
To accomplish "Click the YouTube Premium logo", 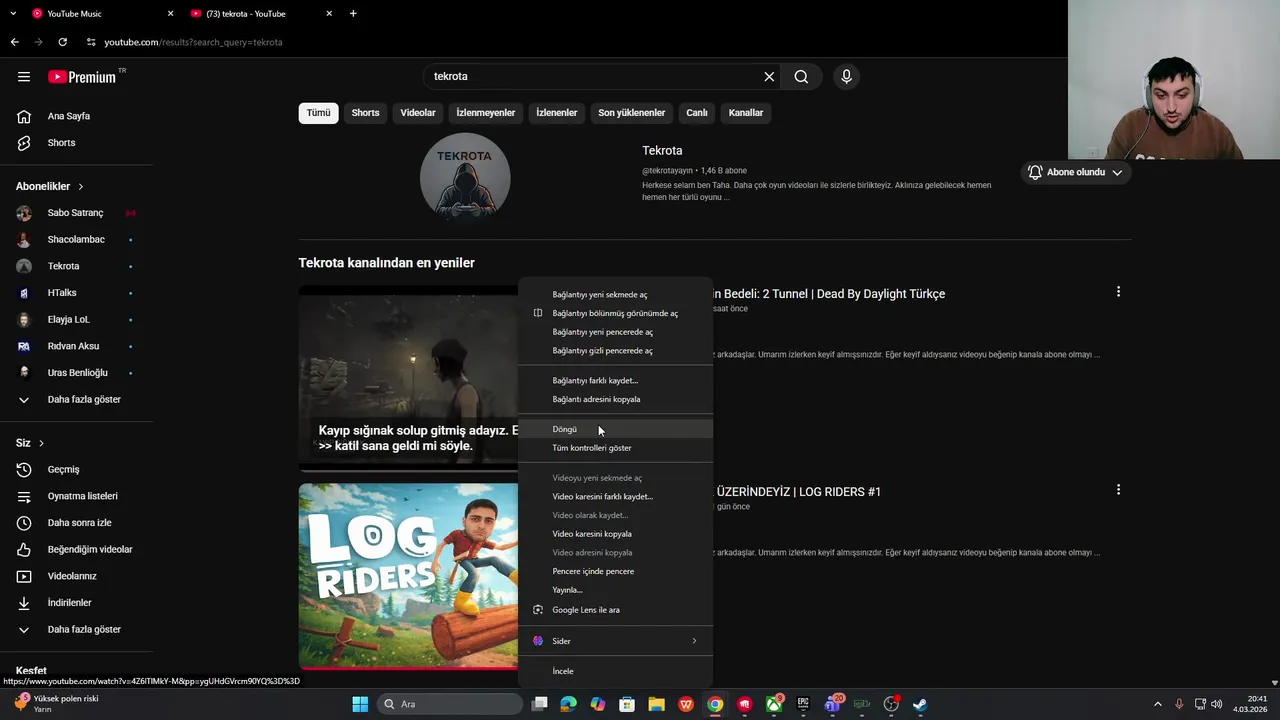I will [84, 77].
